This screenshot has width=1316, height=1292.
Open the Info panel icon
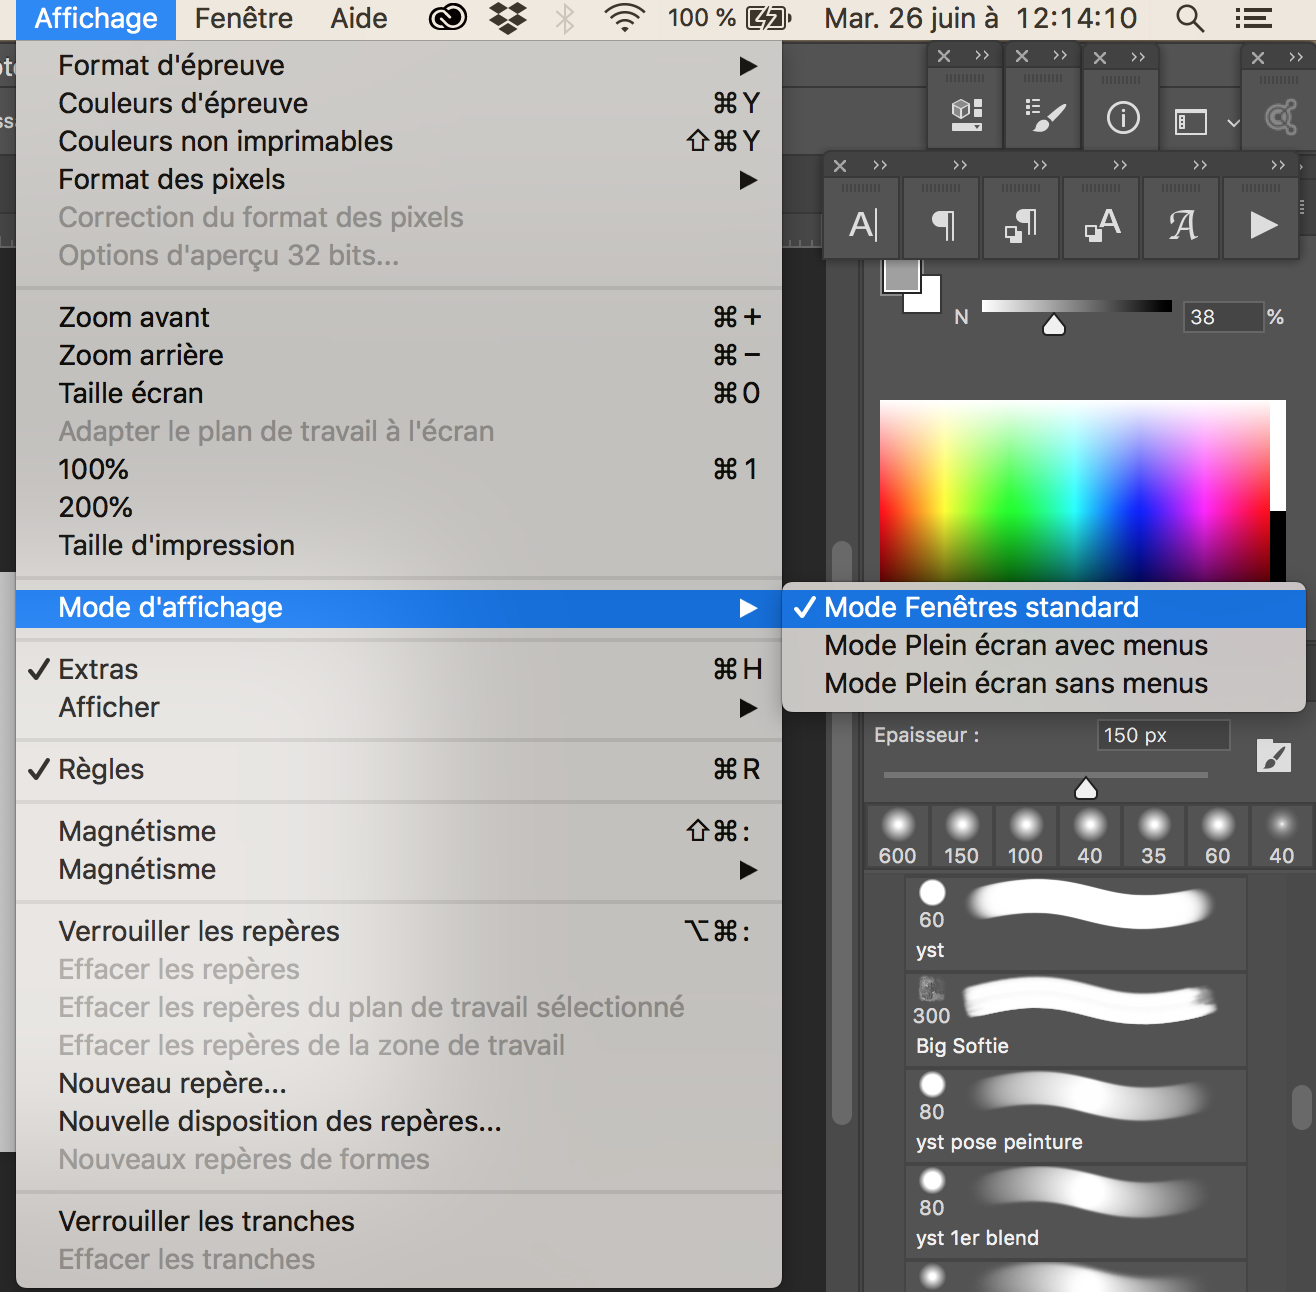click(x=1122, y=118)
